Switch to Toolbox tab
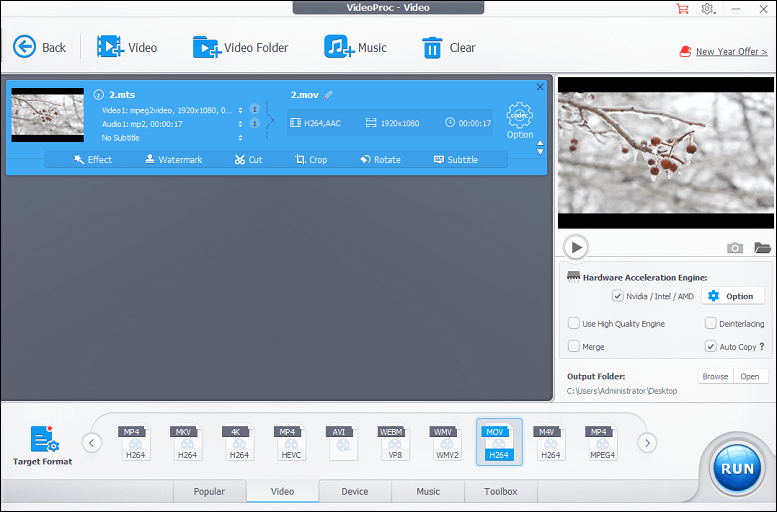This screenshot has height=512, width=777. click(500, 491)
